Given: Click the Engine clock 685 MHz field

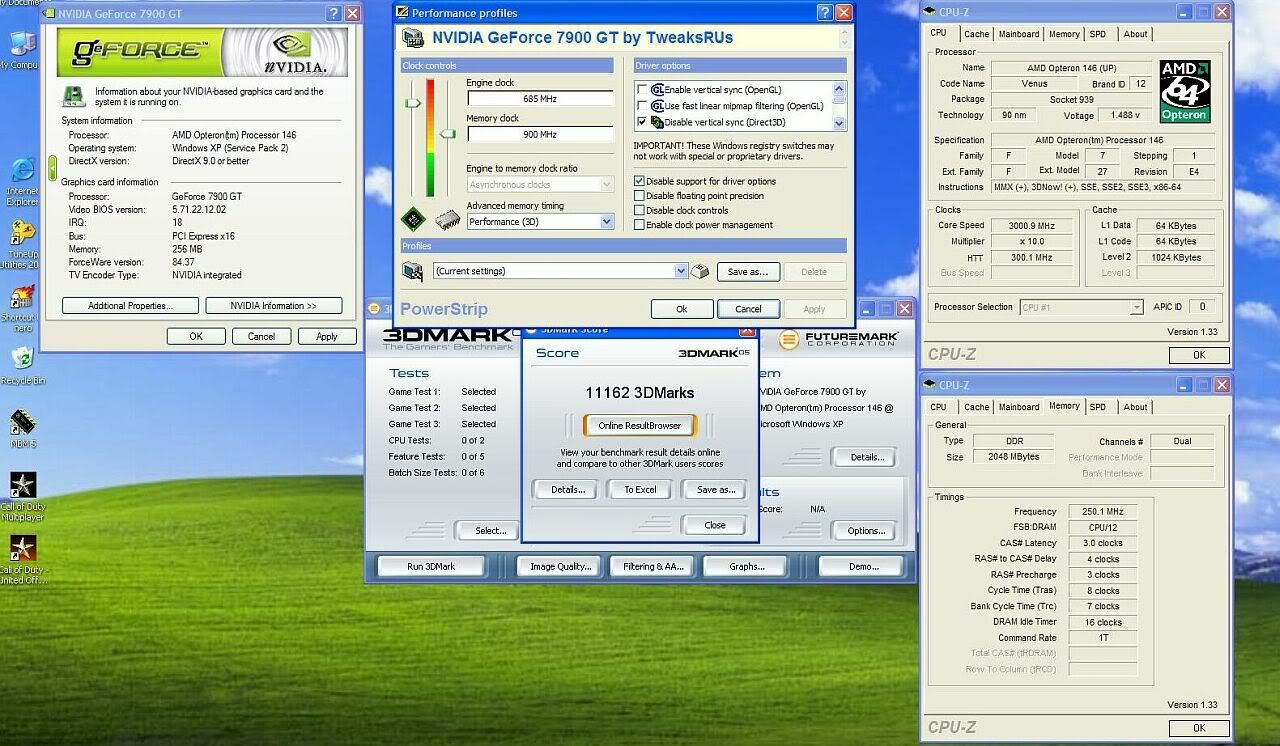Looking at the screenshot, I should click(x=540, y=99).
